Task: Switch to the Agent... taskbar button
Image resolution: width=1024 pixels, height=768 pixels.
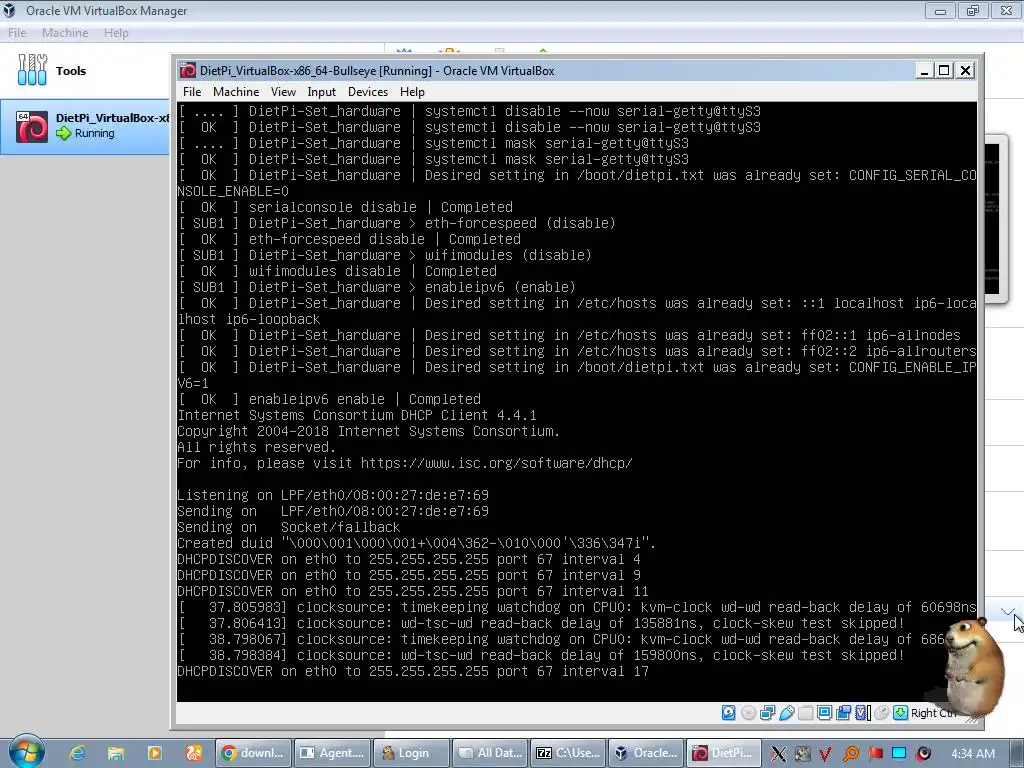Action: [x=332, y=753]
